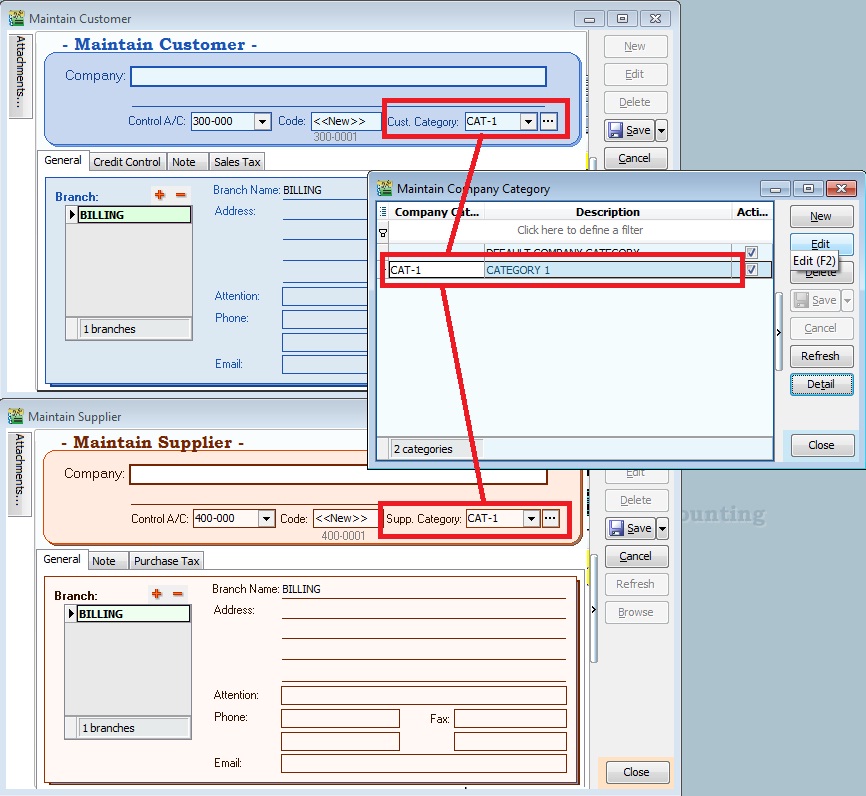866x796 pixels.
Task: Click the filter funnel icon in category grid
Action: tap(383, 231)
